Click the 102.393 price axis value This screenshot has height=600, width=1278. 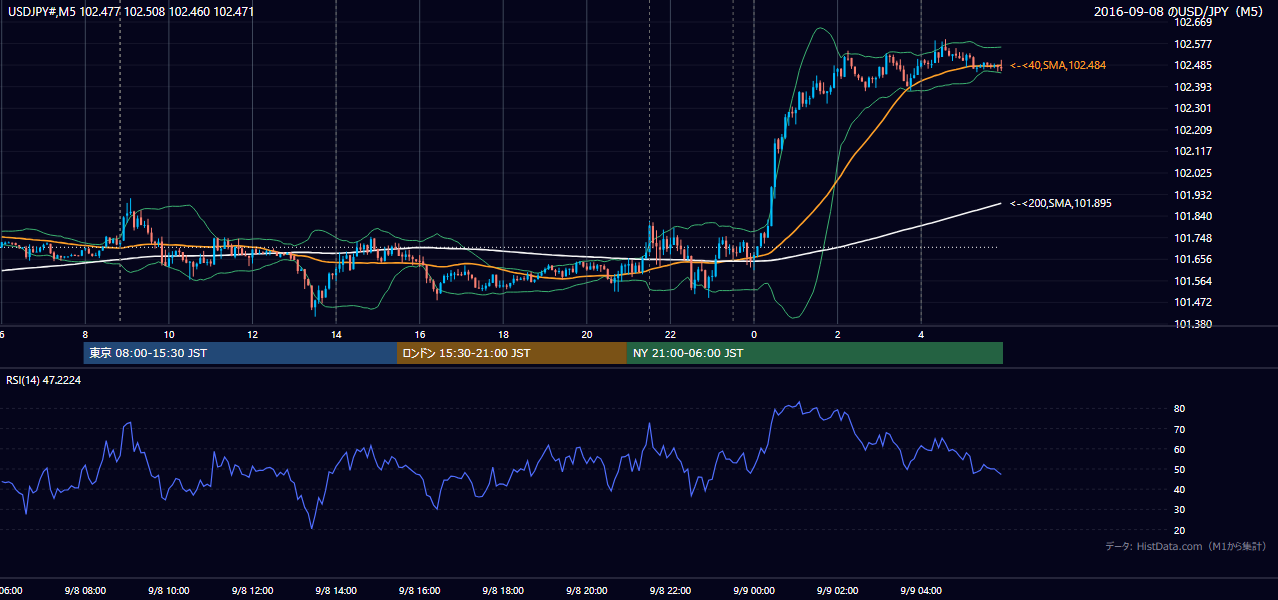tap(1192, 87)
